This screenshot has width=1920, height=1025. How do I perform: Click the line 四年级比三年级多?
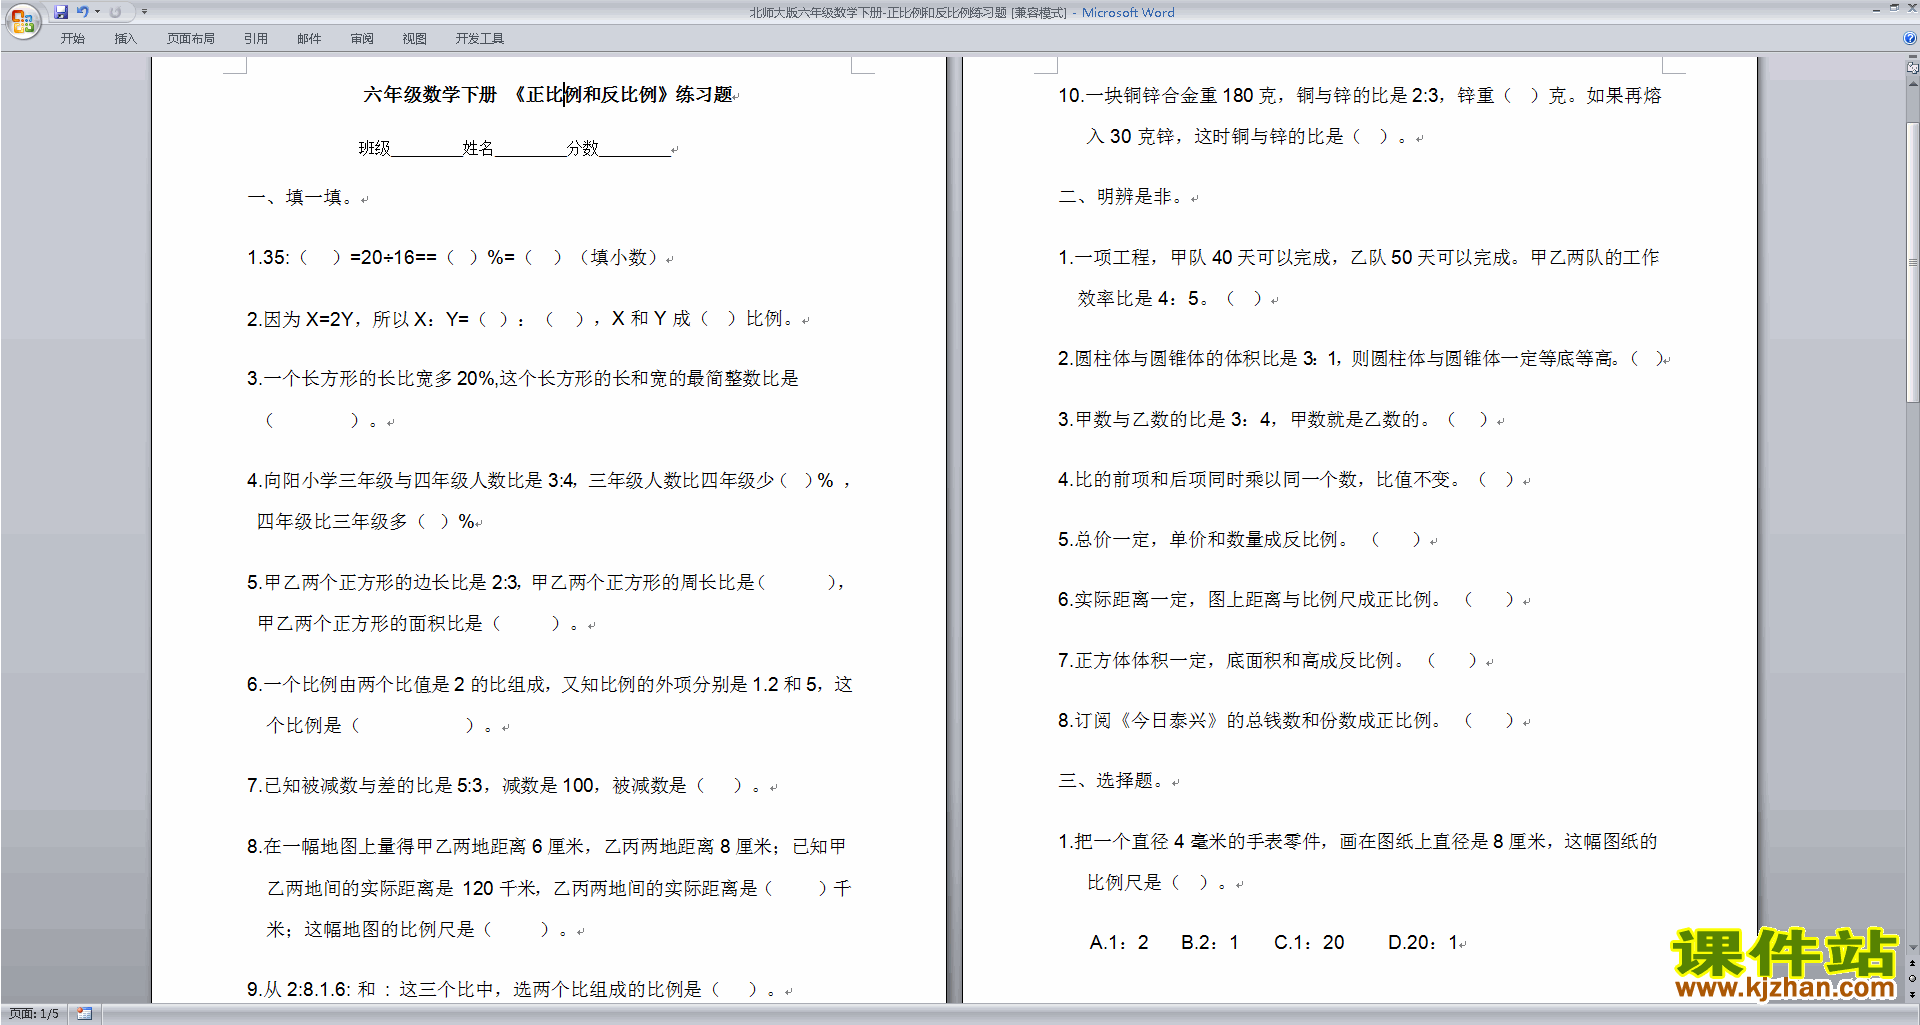[365, 522]
